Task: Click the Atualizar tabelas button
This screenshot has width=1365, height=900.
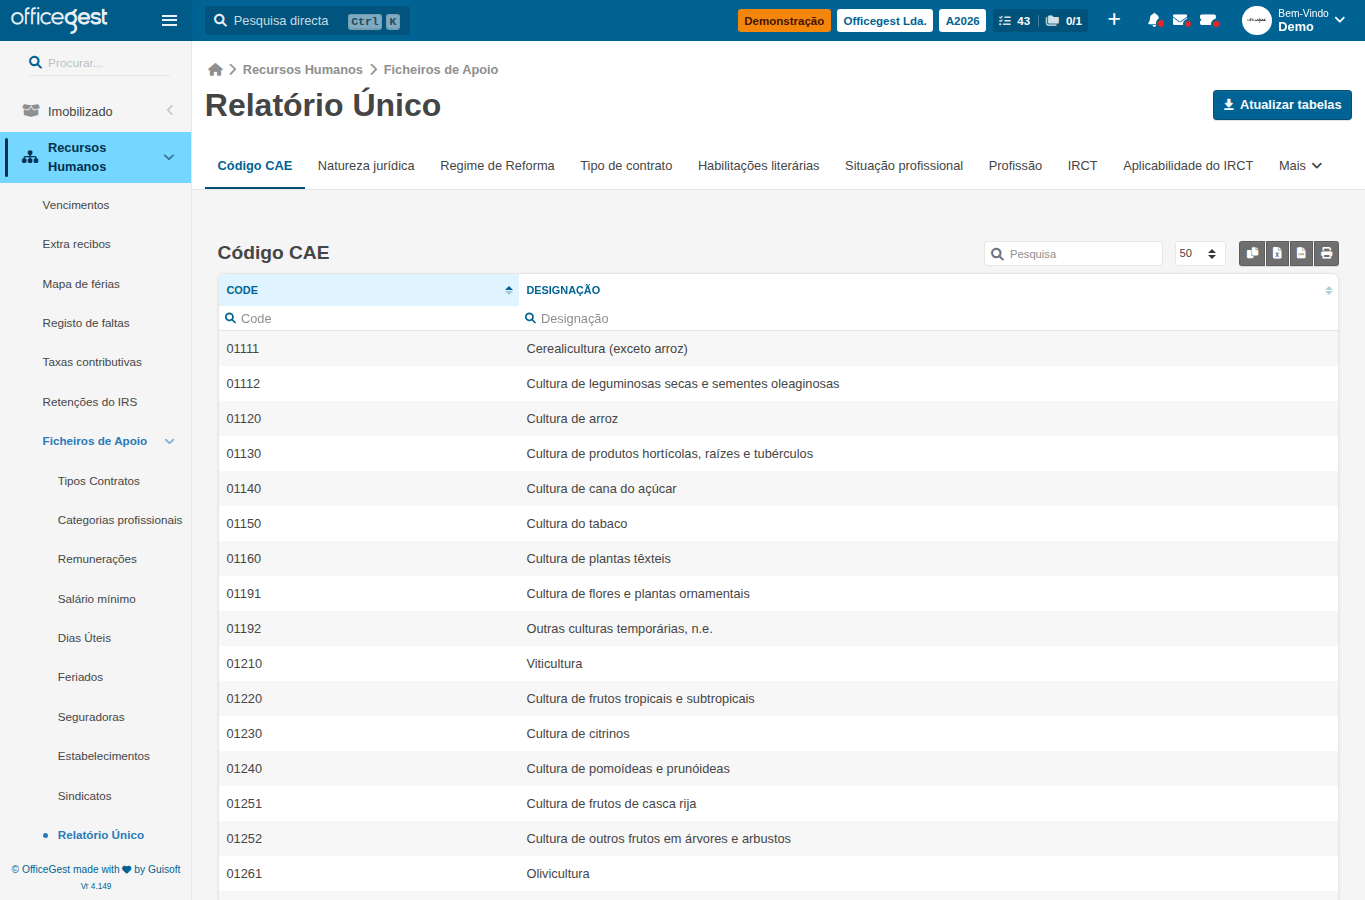Action: point(1282,105)
